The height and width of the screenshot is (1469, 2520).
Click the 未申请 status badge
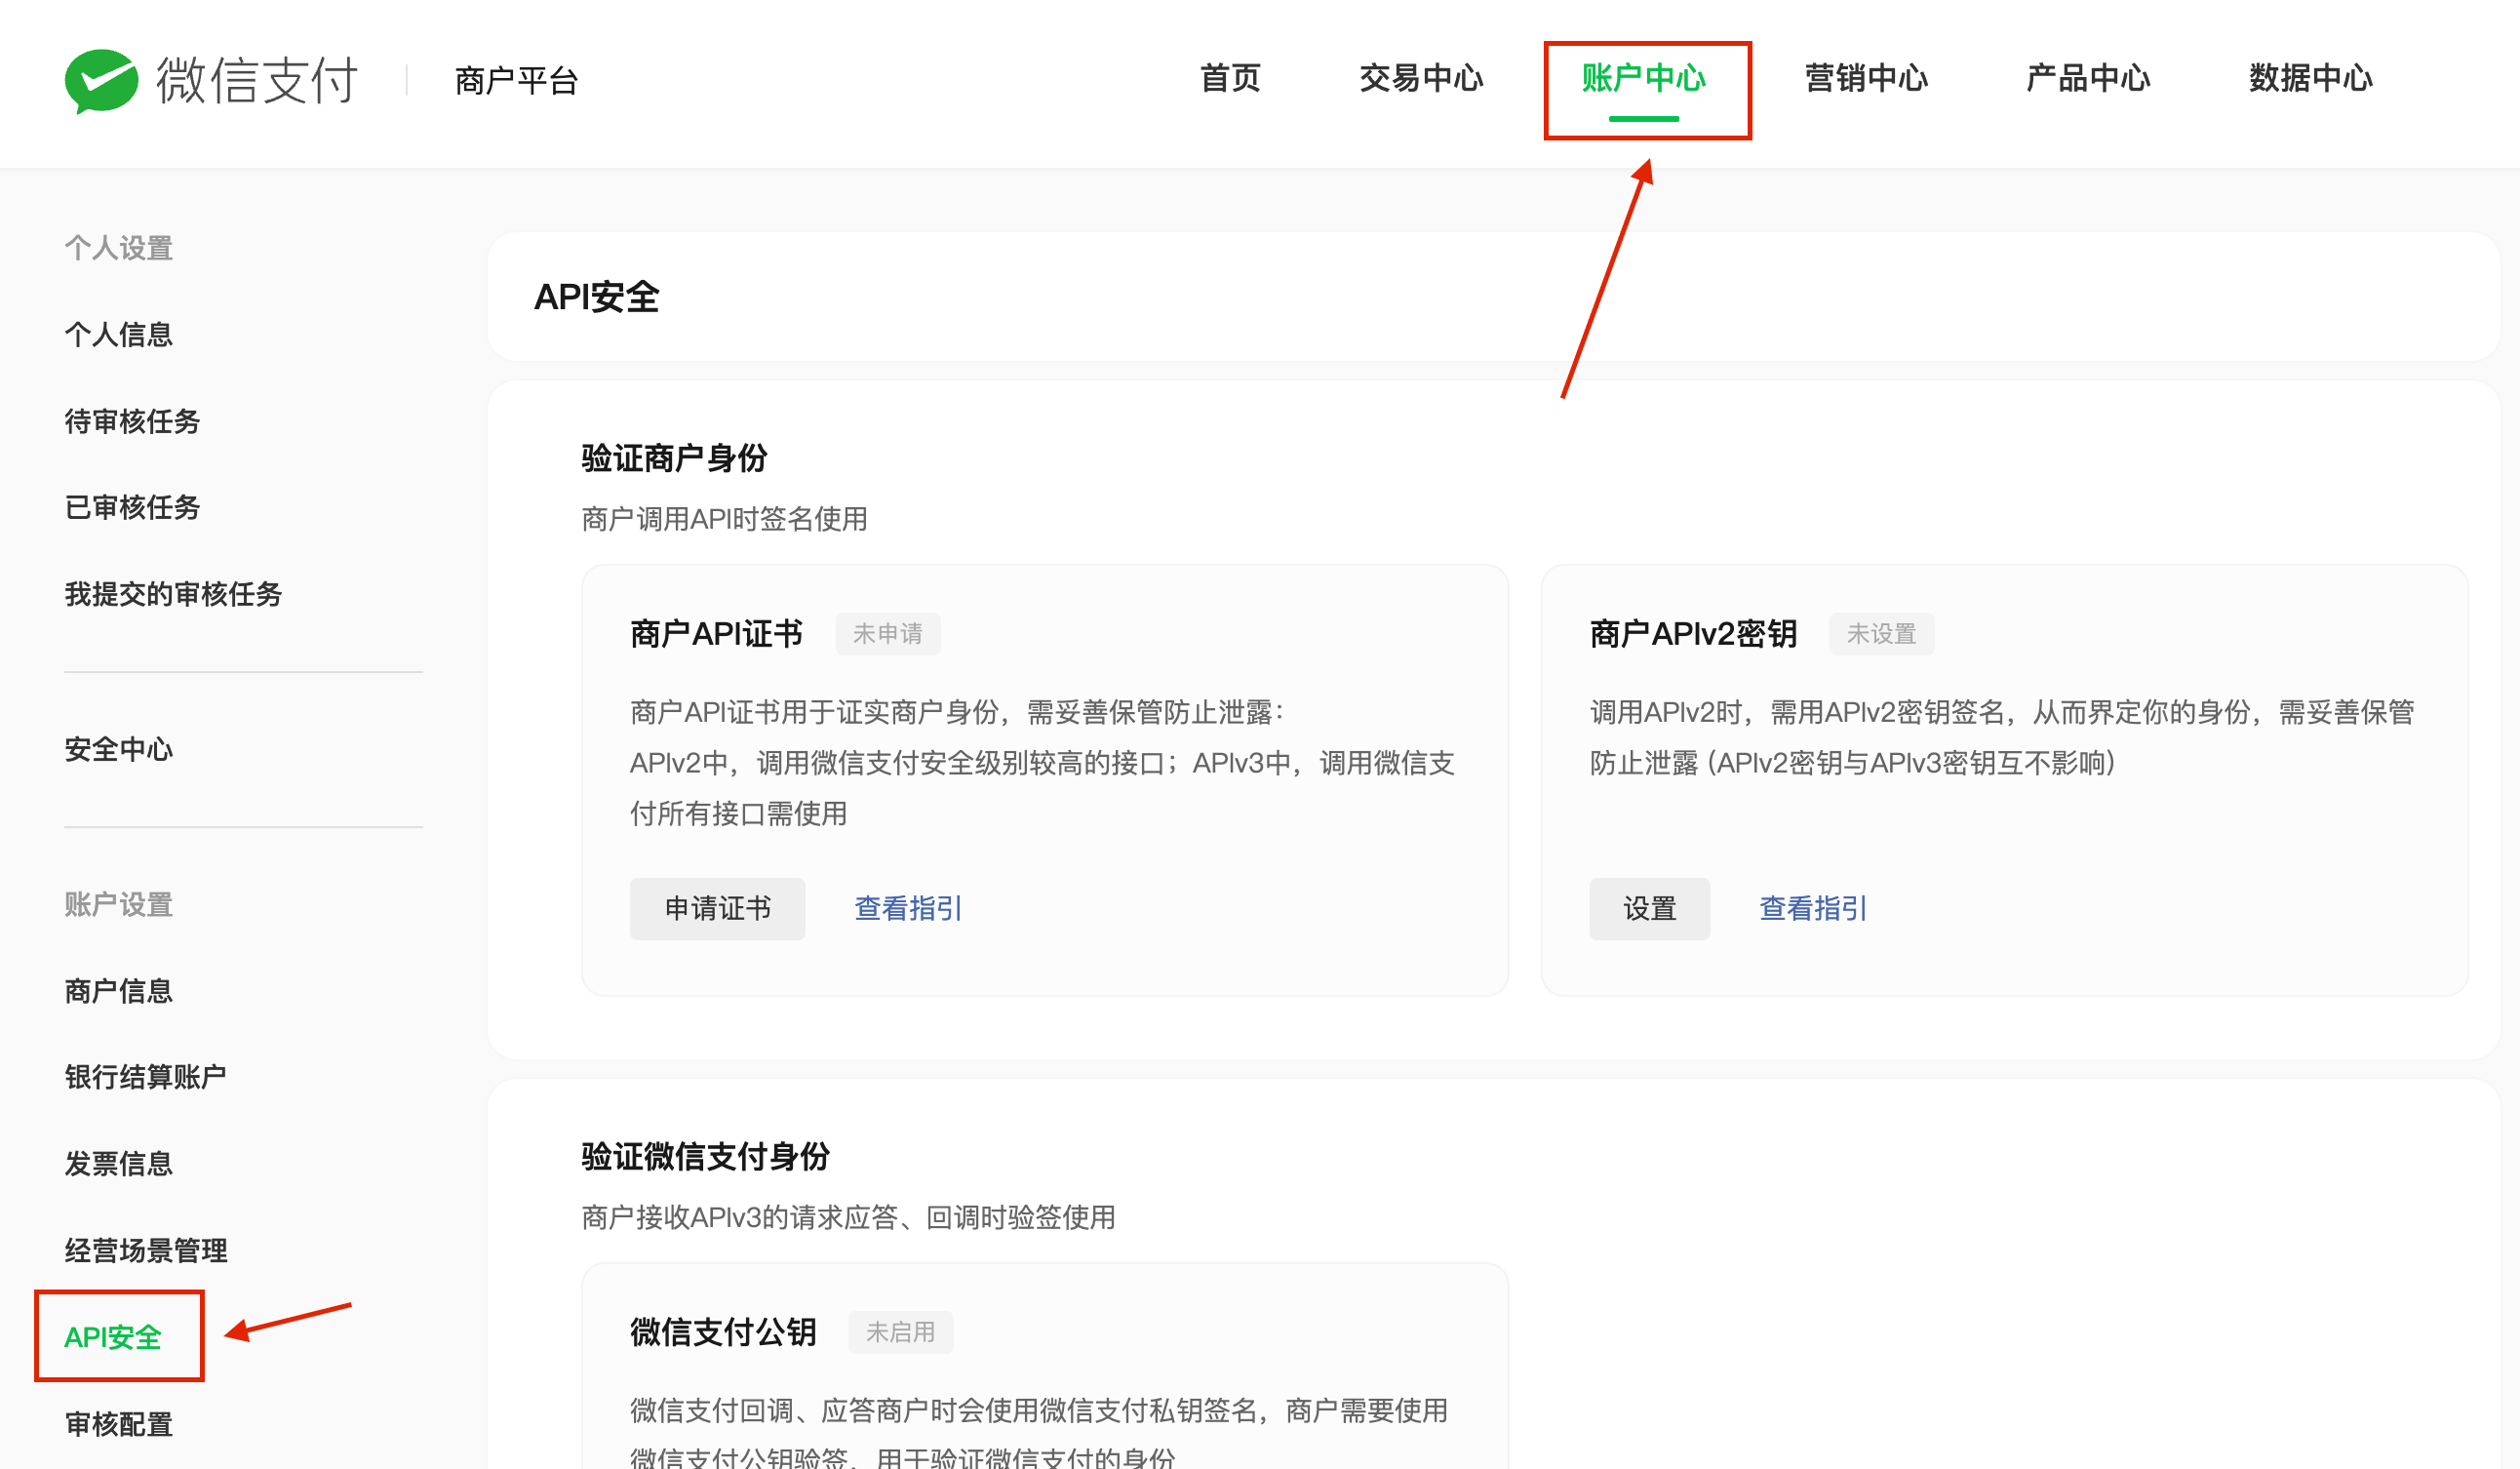pyautogui.click(x=888, y=633)
